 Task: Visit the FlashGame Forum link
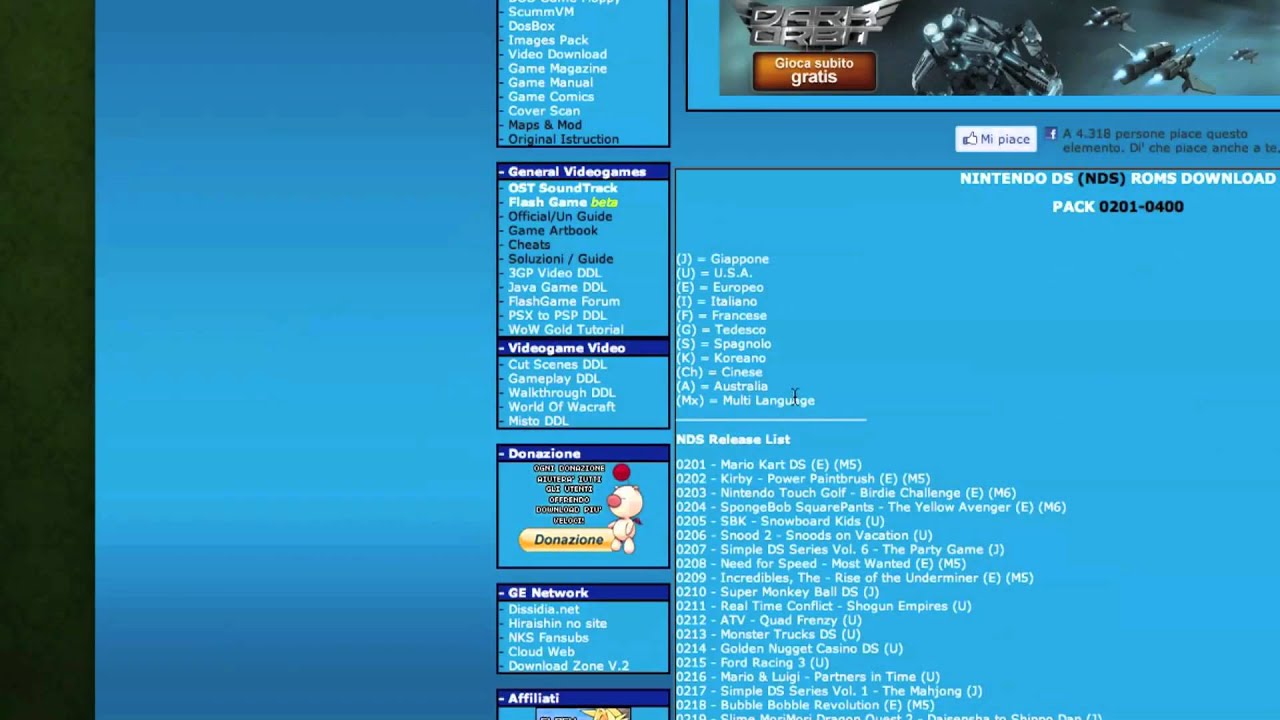coord(564,301)
